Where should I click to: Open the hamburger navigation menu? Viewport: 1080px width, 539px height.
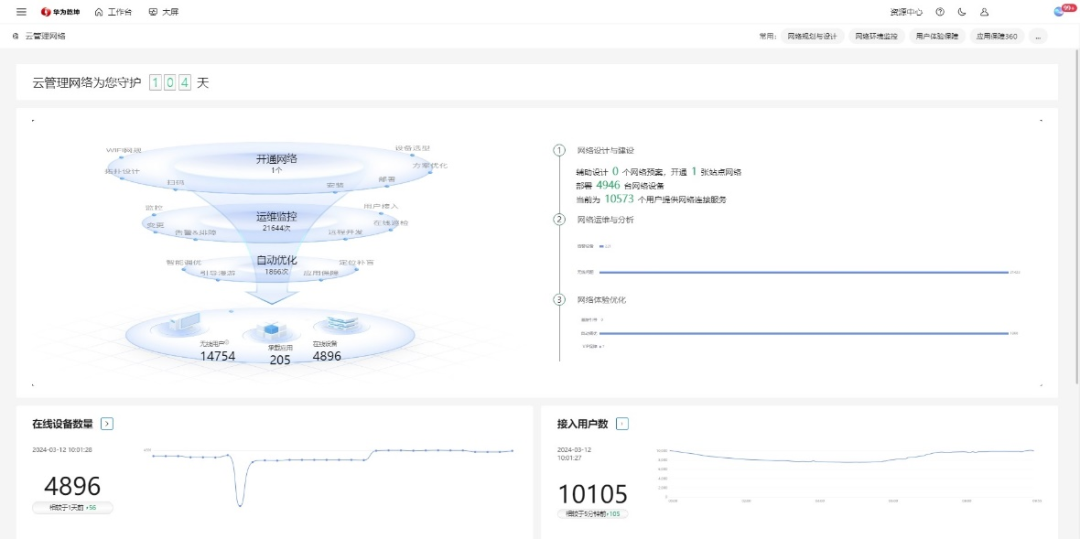point(21,12)
